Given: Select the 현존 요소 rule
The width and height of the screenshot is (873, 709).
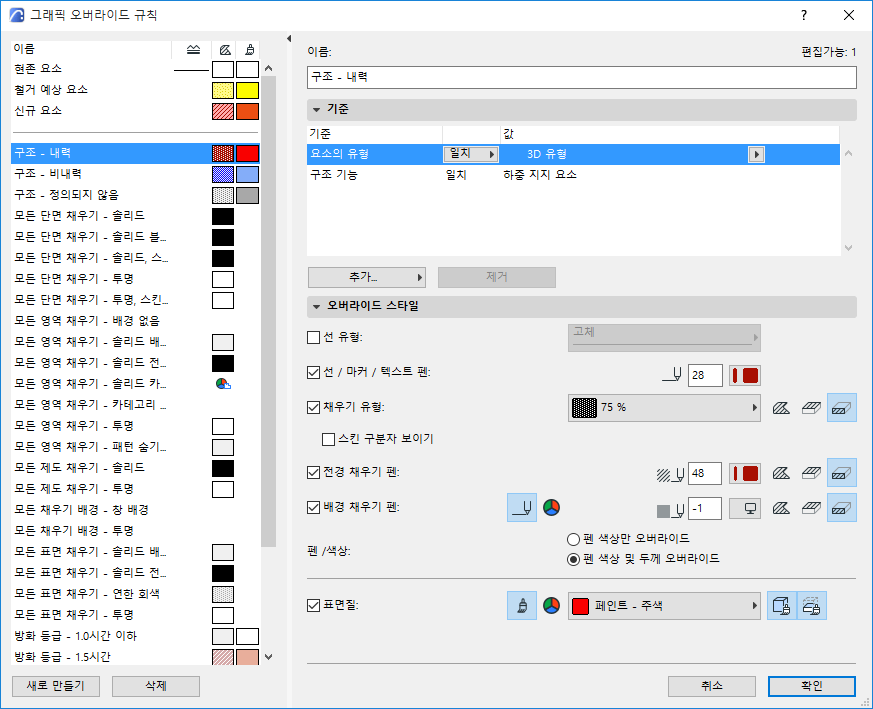Looking at the screenshot, I should (x=136, y=69).
